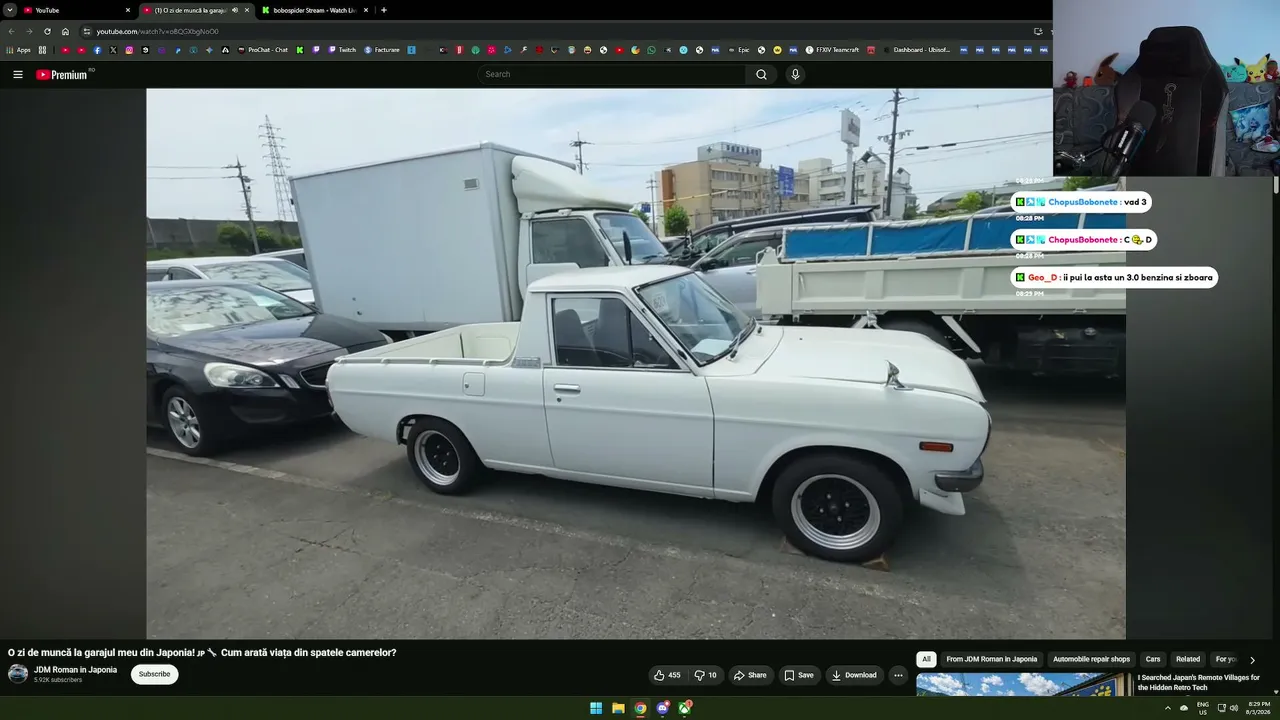Expand the tab search dropdown
Screen dimensions: 1280x720
pyautogui.click(x=9, y=10)
